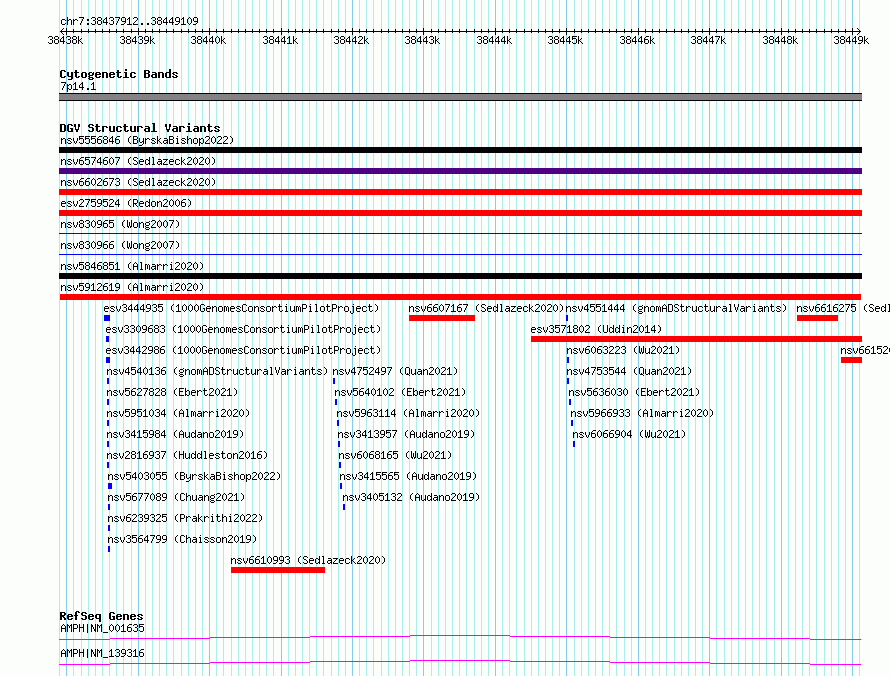Select the black bar of nsv5556846
Viewport: 890px width, 676px height.
click(x=460, y=150)
